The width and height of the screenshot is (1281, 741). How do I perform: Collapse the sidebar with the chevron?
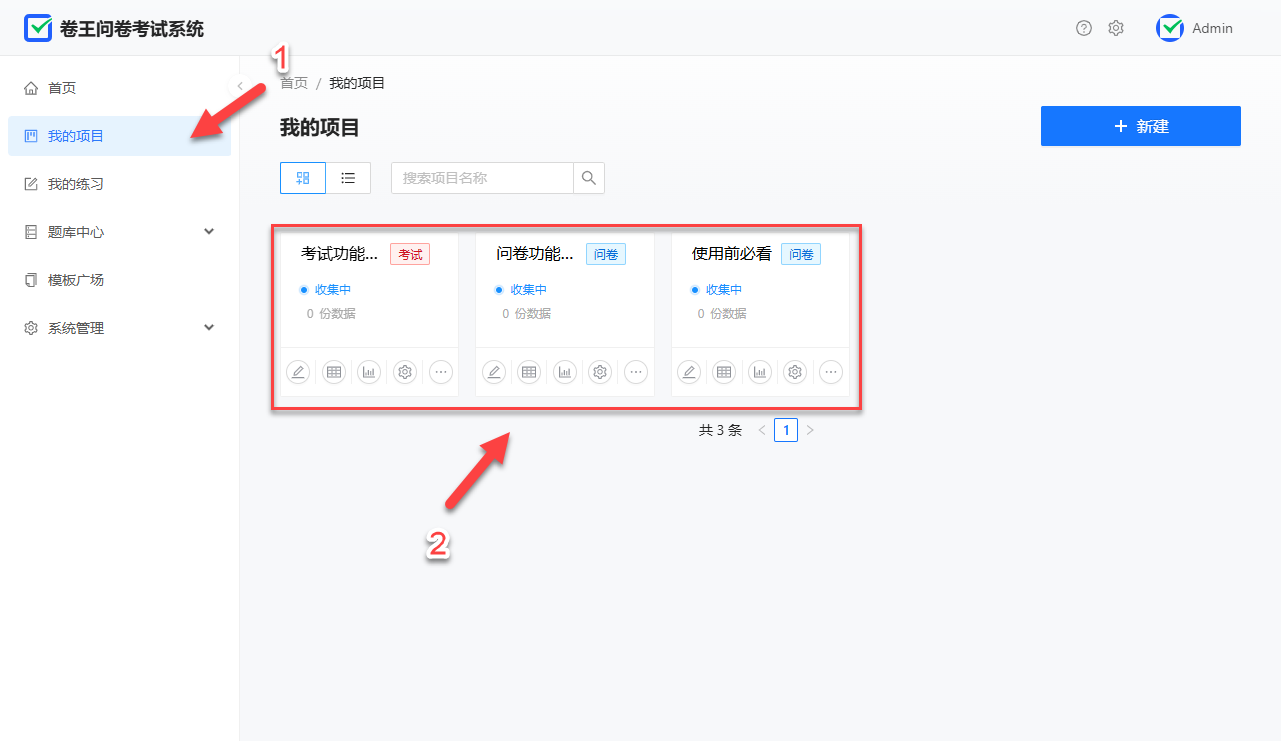click(240, 87)
